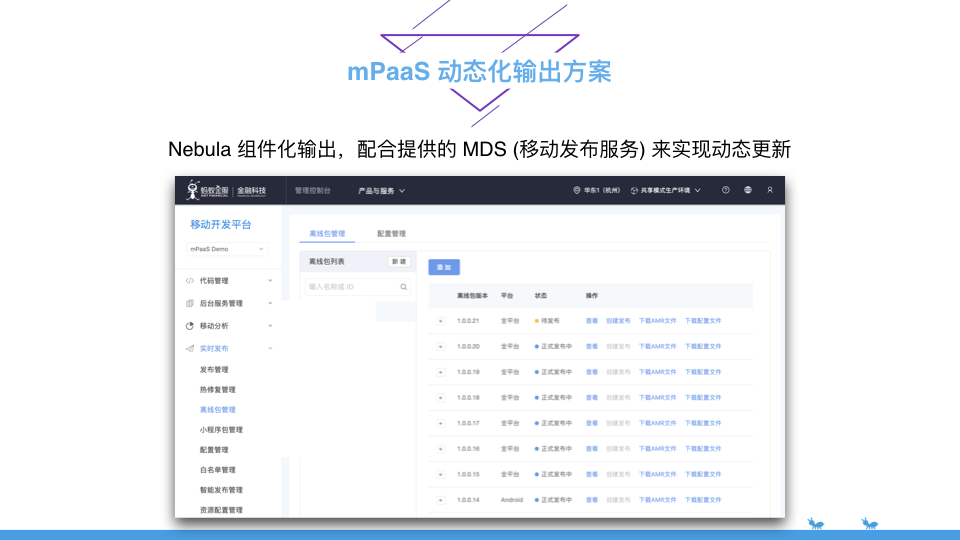The image size is (960, 540).
Task: Click 查看 for version 1.0.0.14
Action: point(591,500)
